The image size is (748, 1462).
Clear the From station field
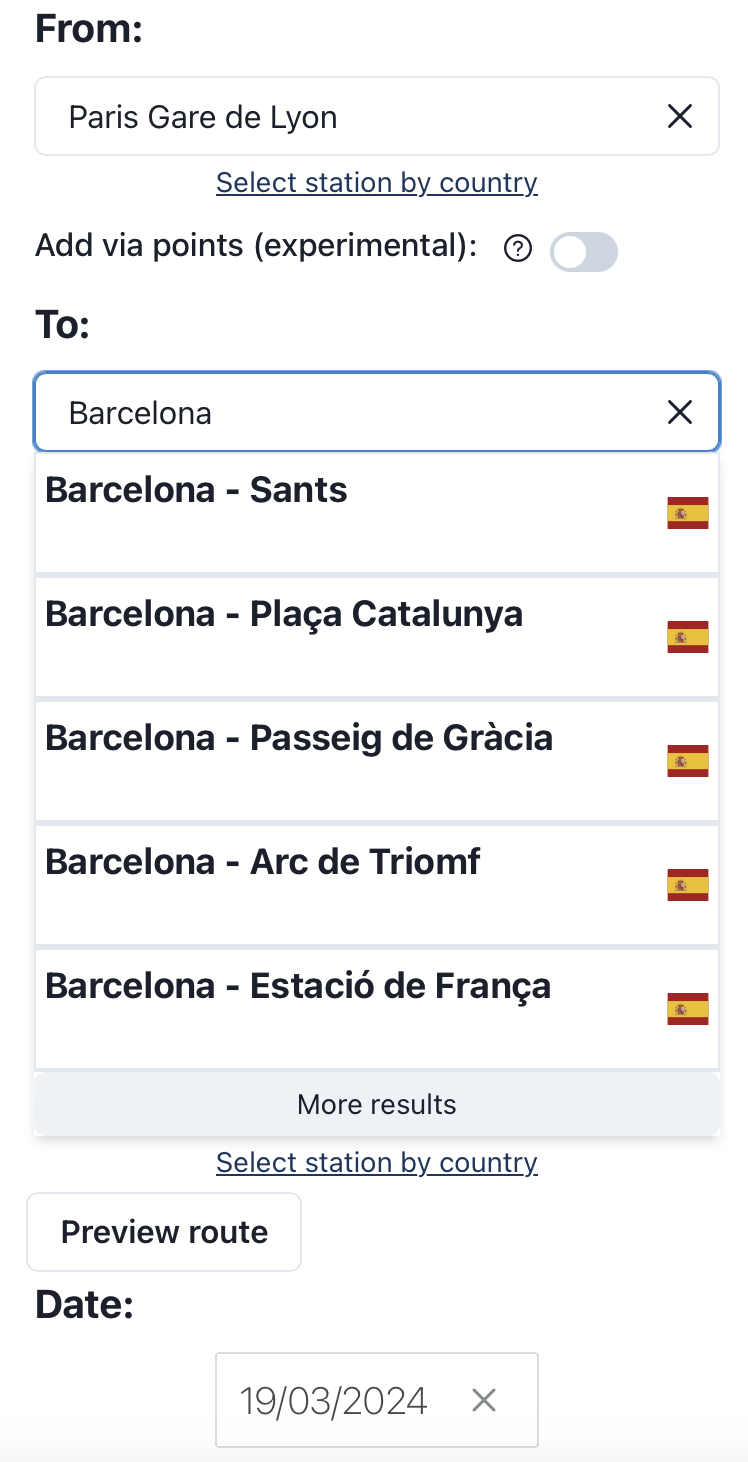(x=680, y=117)
